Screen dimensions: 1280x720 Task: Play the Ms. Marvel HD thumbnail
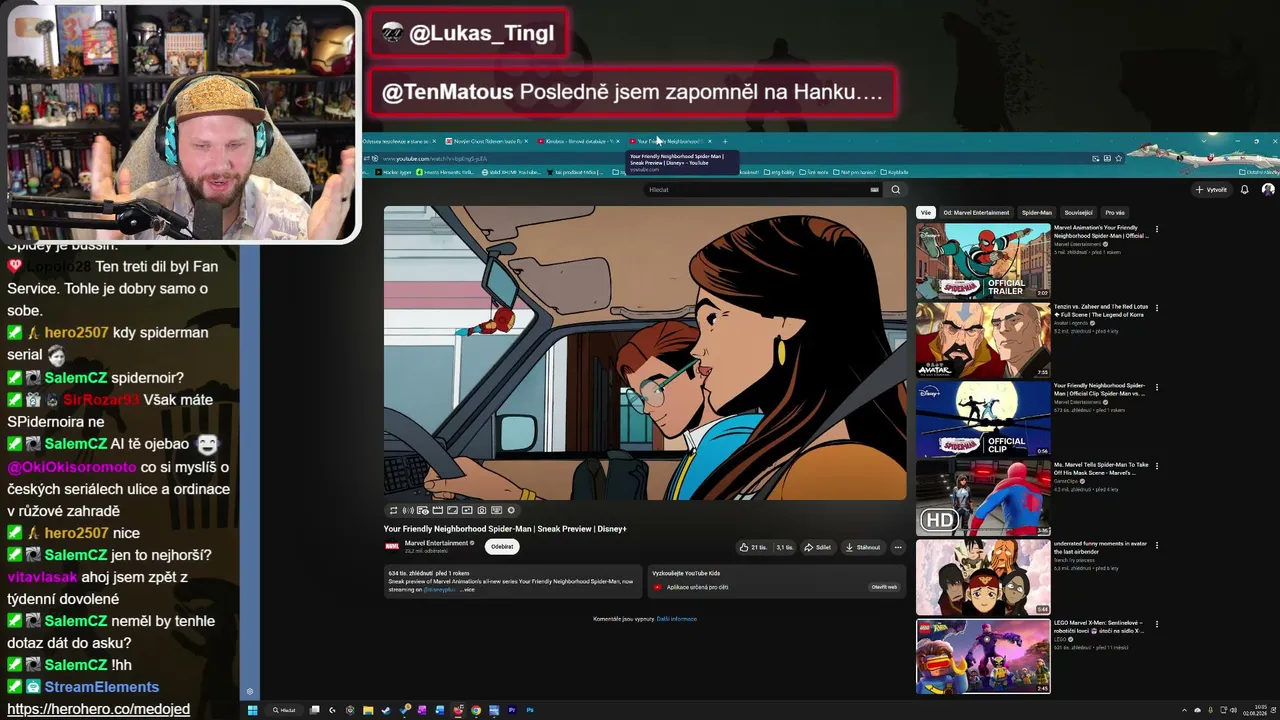pos(983,498)
